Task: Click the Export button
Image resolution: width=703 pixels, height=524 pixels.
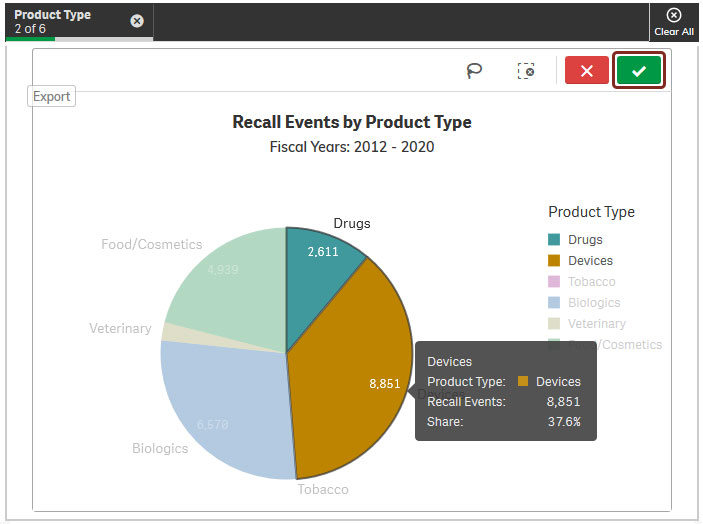Action: tap(52, 96)
